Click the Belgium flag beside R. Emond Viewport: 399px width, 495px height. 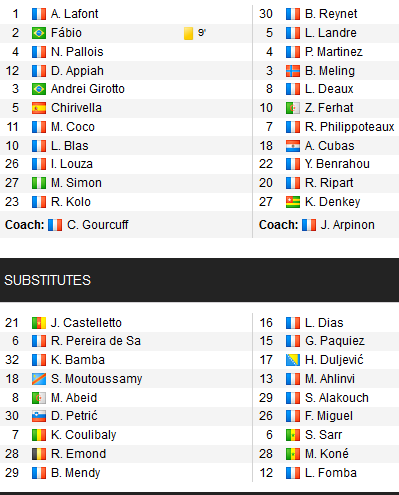click(x=39, y=454)
